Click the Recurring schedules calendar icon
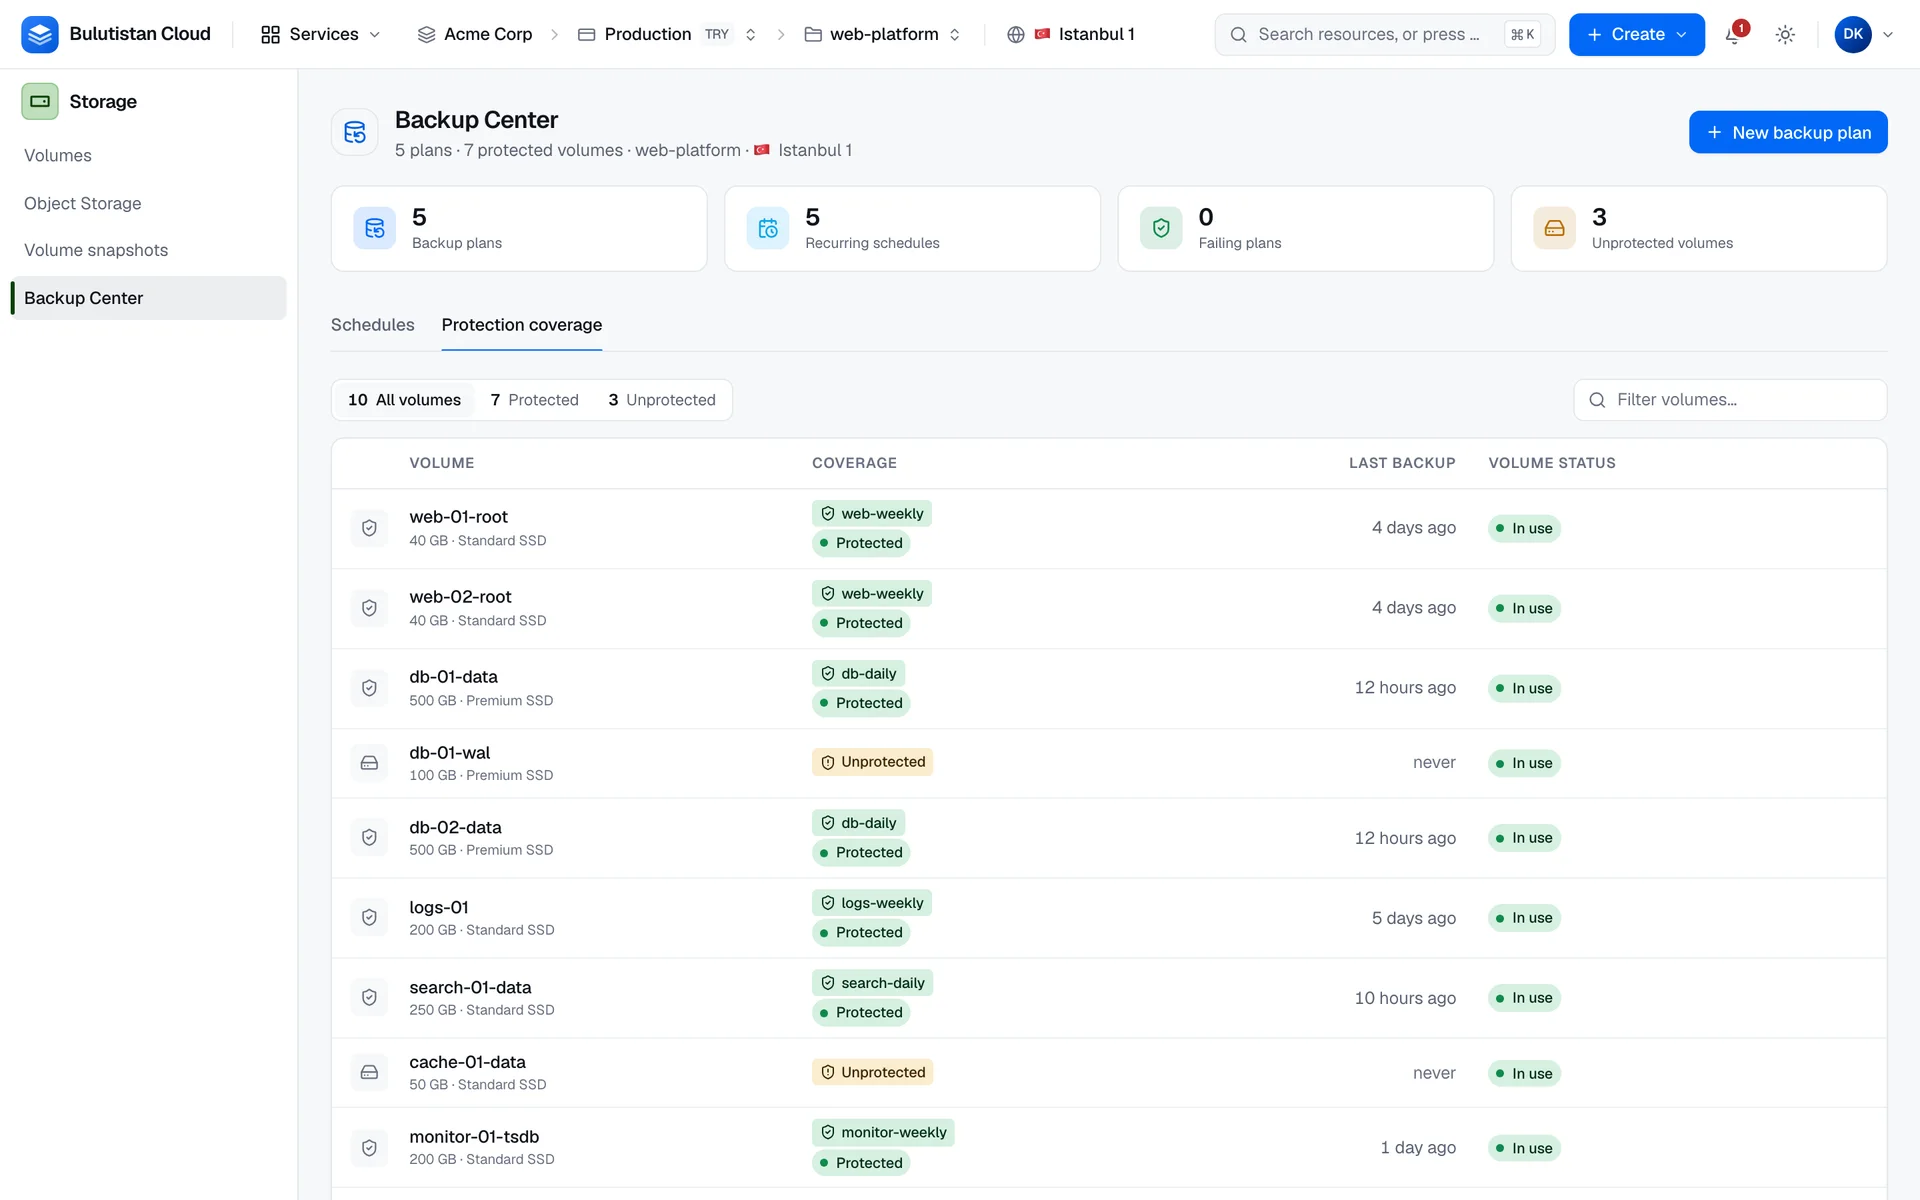 (768, 228)
